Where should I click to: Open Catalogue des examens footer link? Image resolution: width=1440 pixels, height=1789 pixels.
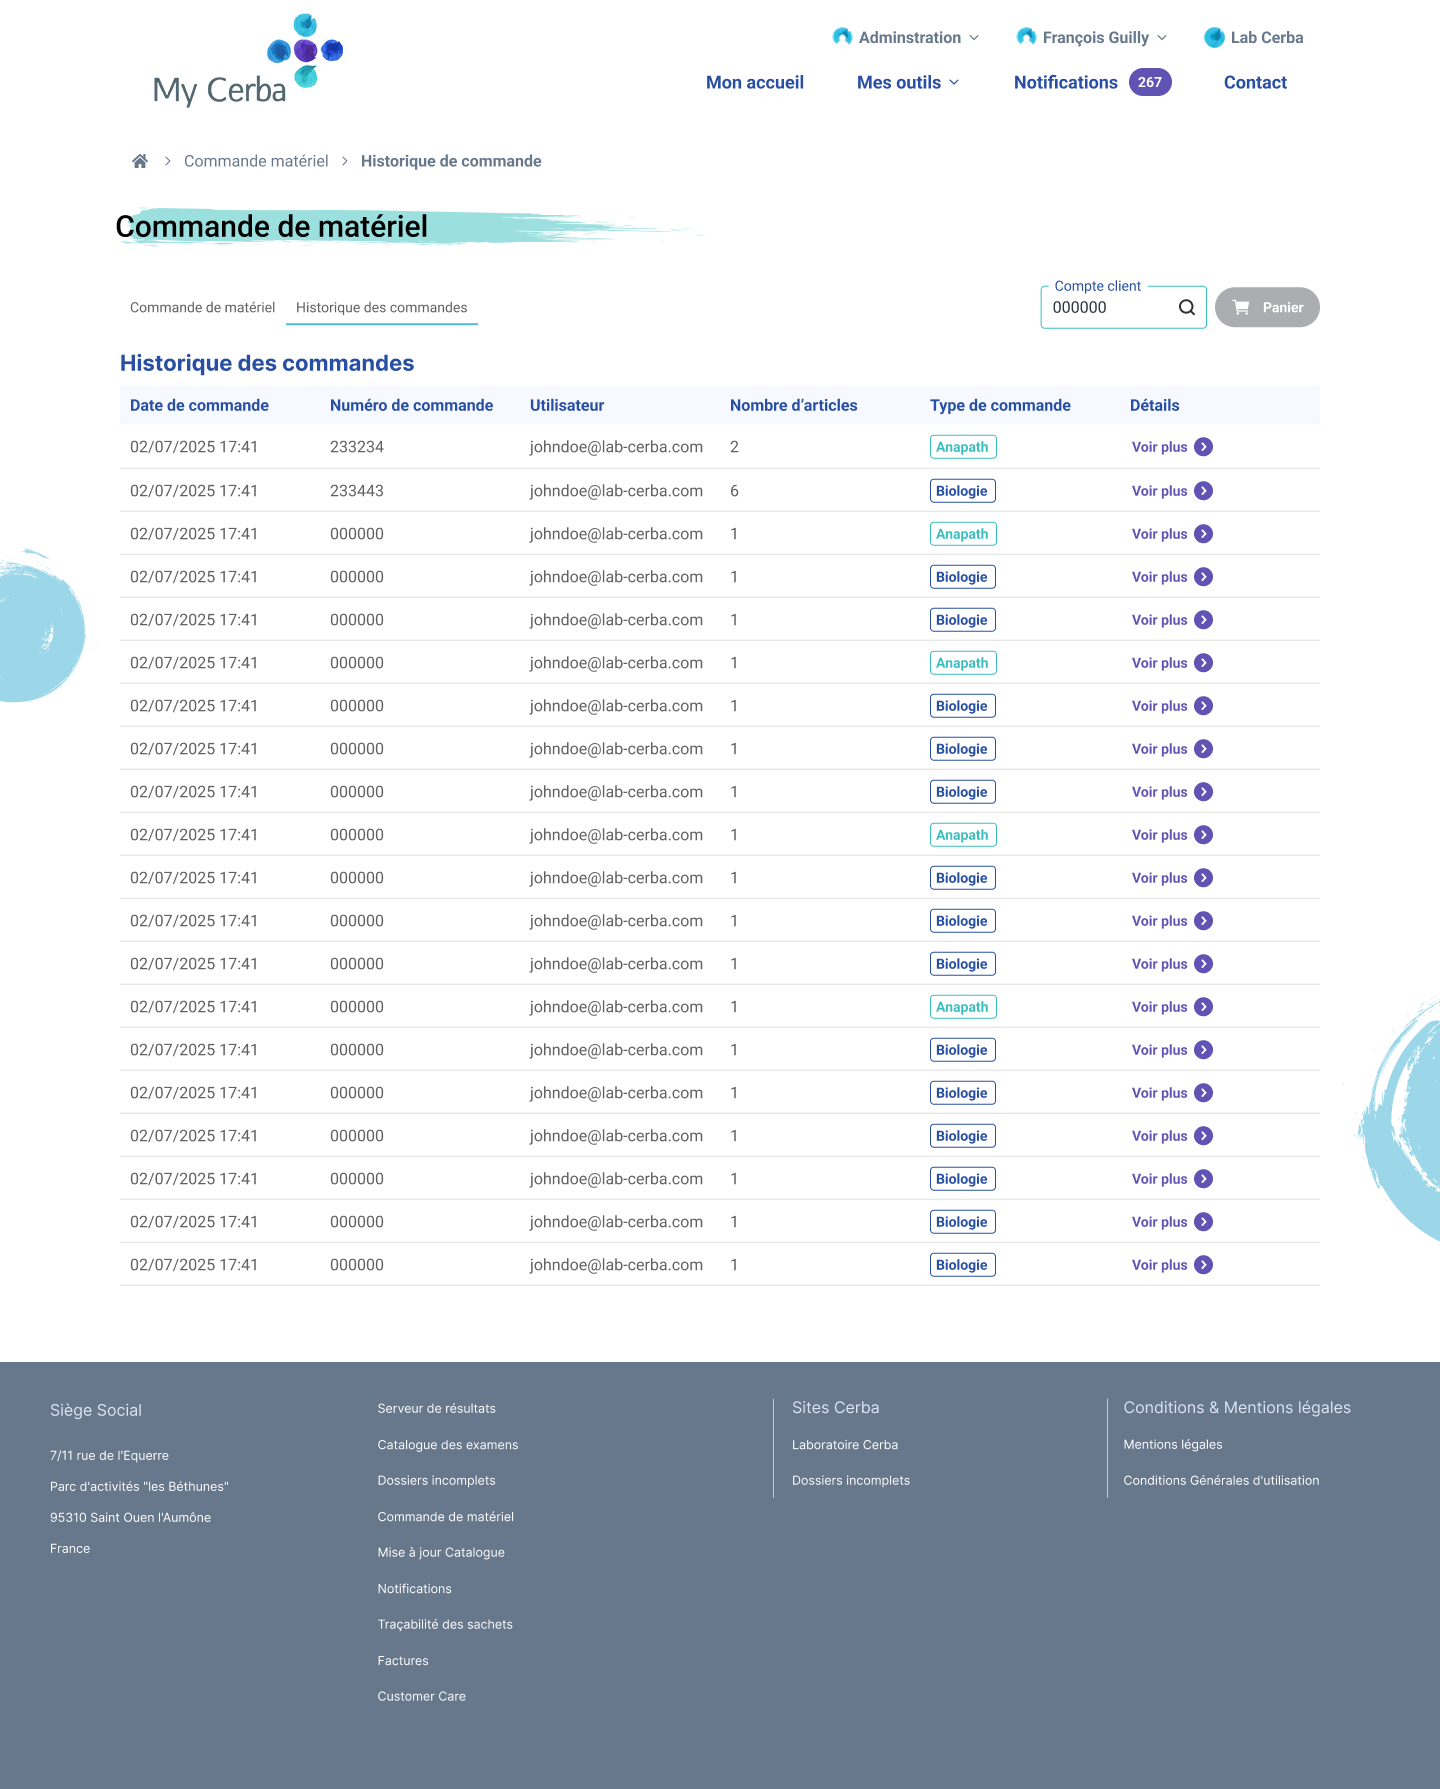(x=447, y=1444)
